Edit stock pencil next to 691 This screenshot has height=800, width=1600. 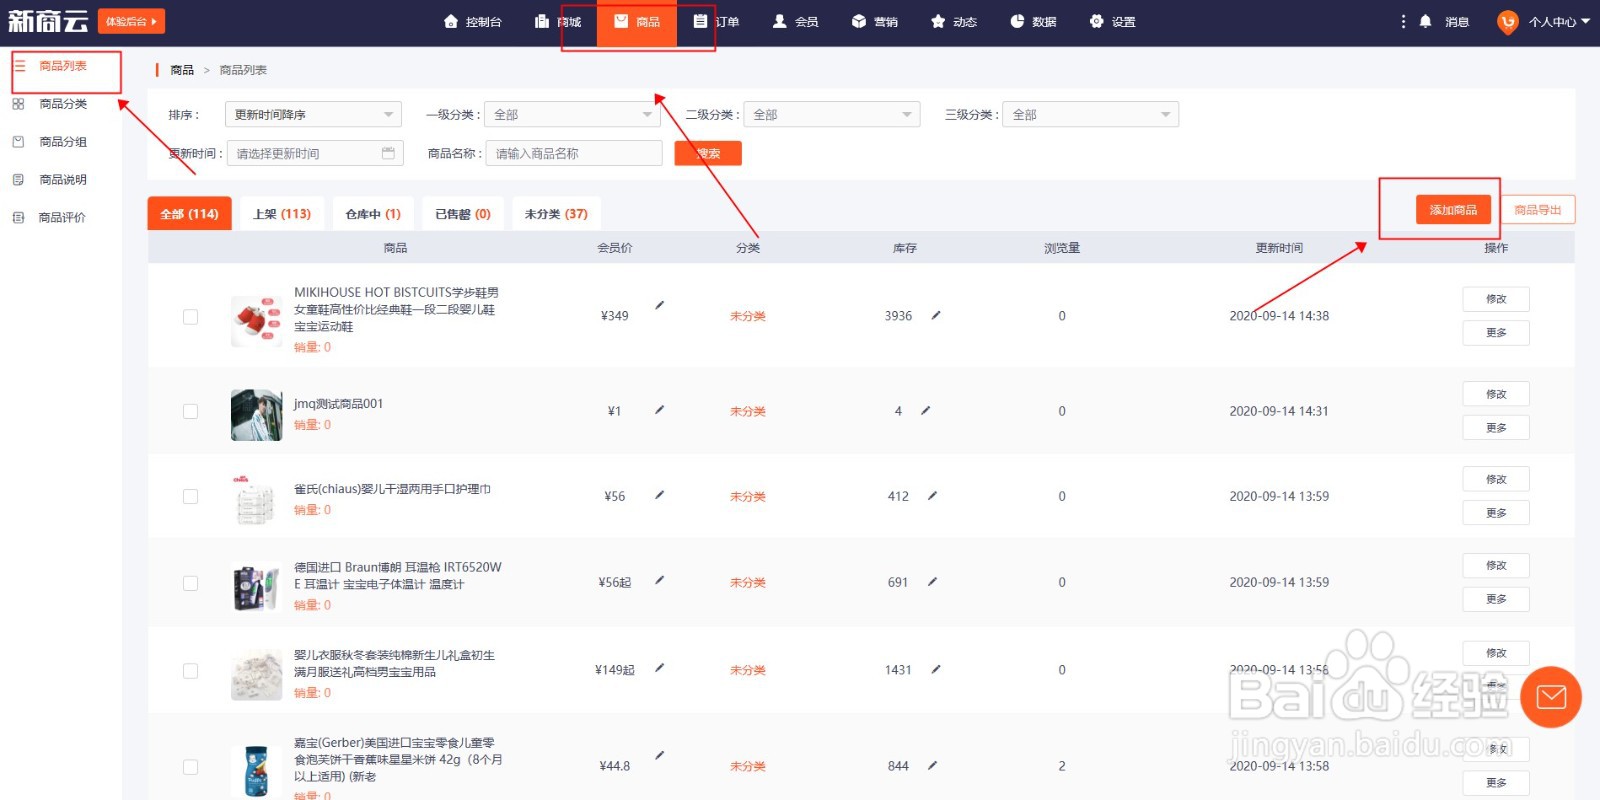click(932, 581)
